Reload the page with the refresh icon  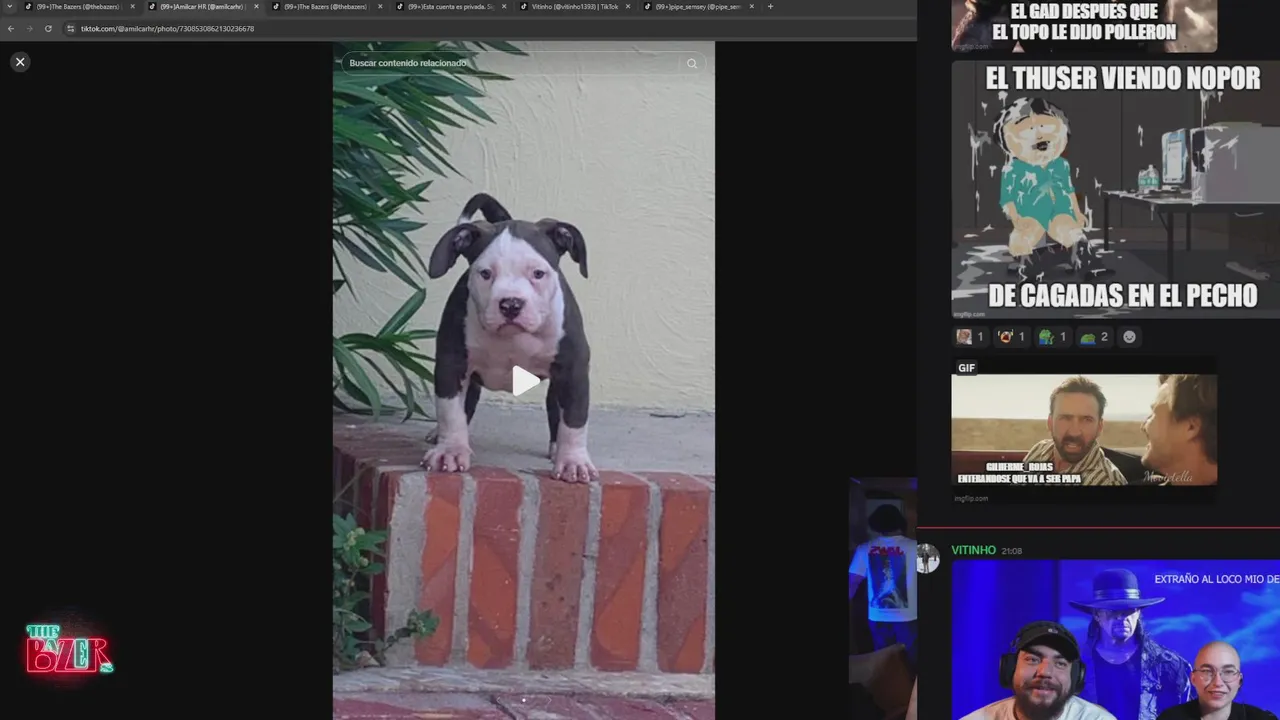point(48,29)
